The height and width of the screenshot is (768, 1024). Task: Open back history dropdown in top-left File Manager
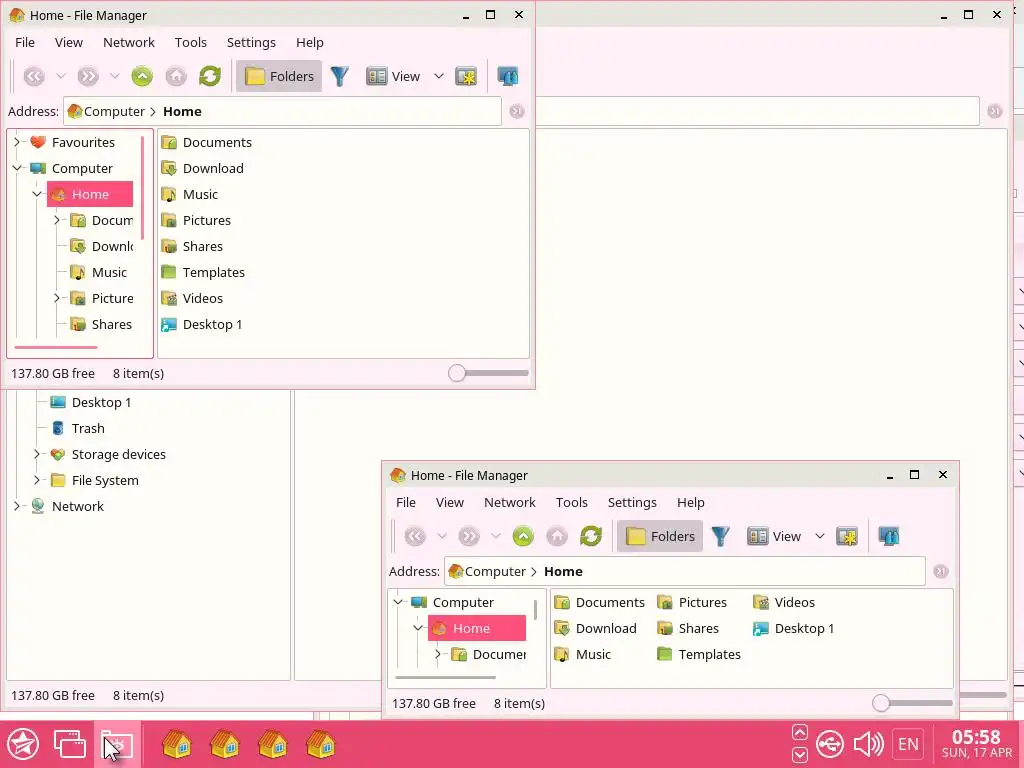point(61,76)
